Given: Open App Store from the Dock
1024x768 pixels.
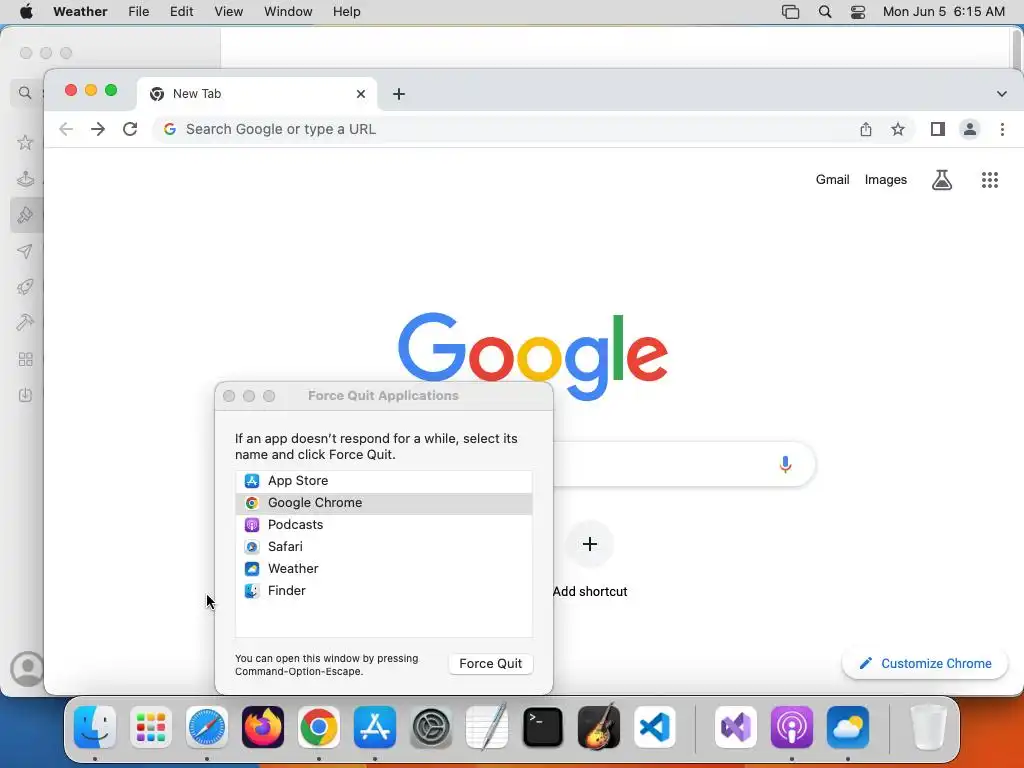Looking at the screenshot, I should [375, 727].
